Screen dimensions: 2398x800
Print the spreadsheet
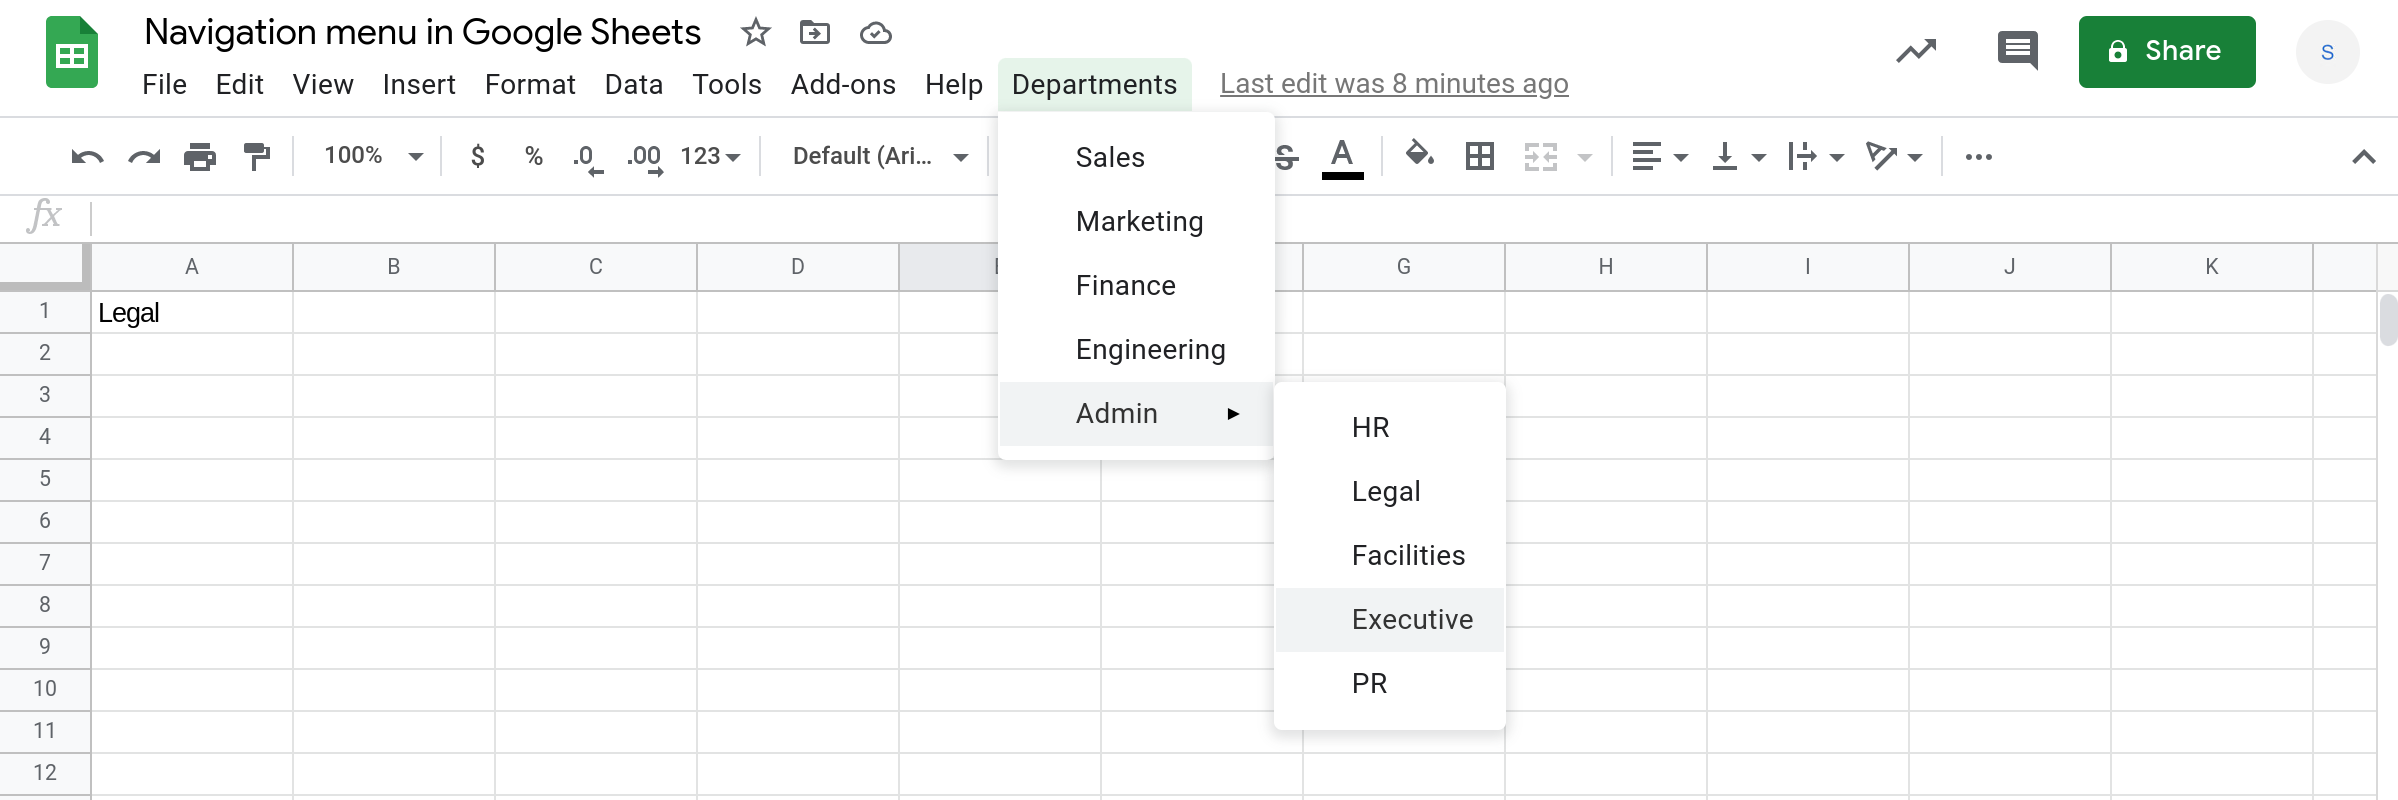click(200, 157)
